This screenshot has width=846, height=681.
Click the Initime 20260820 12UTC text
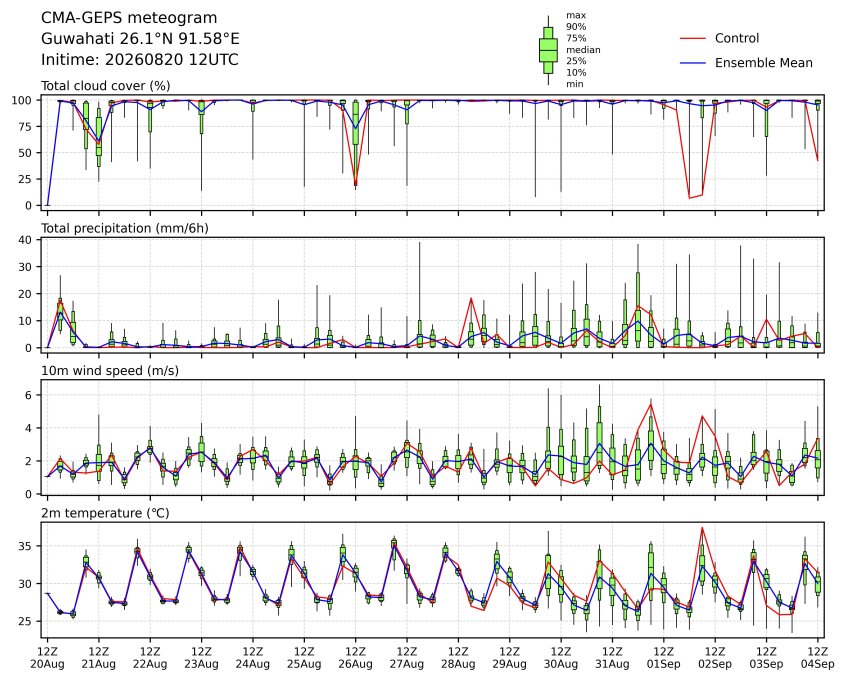click(140, 59)
